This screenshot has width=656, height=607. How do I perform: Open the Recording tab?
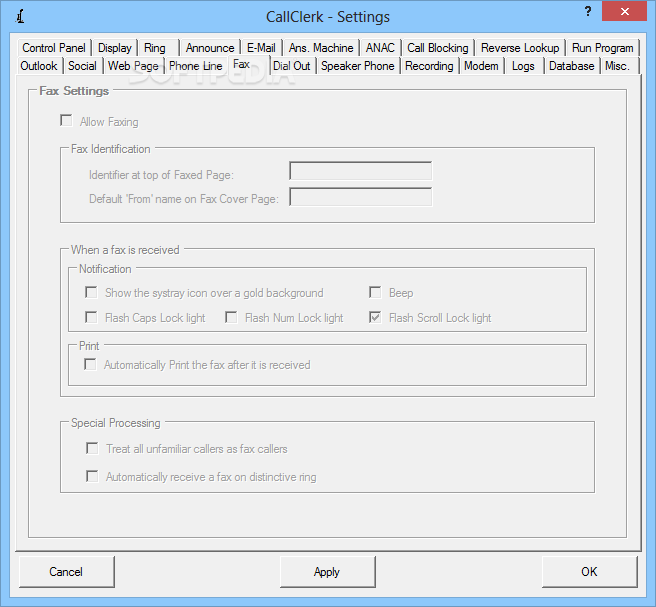point(429,66)
